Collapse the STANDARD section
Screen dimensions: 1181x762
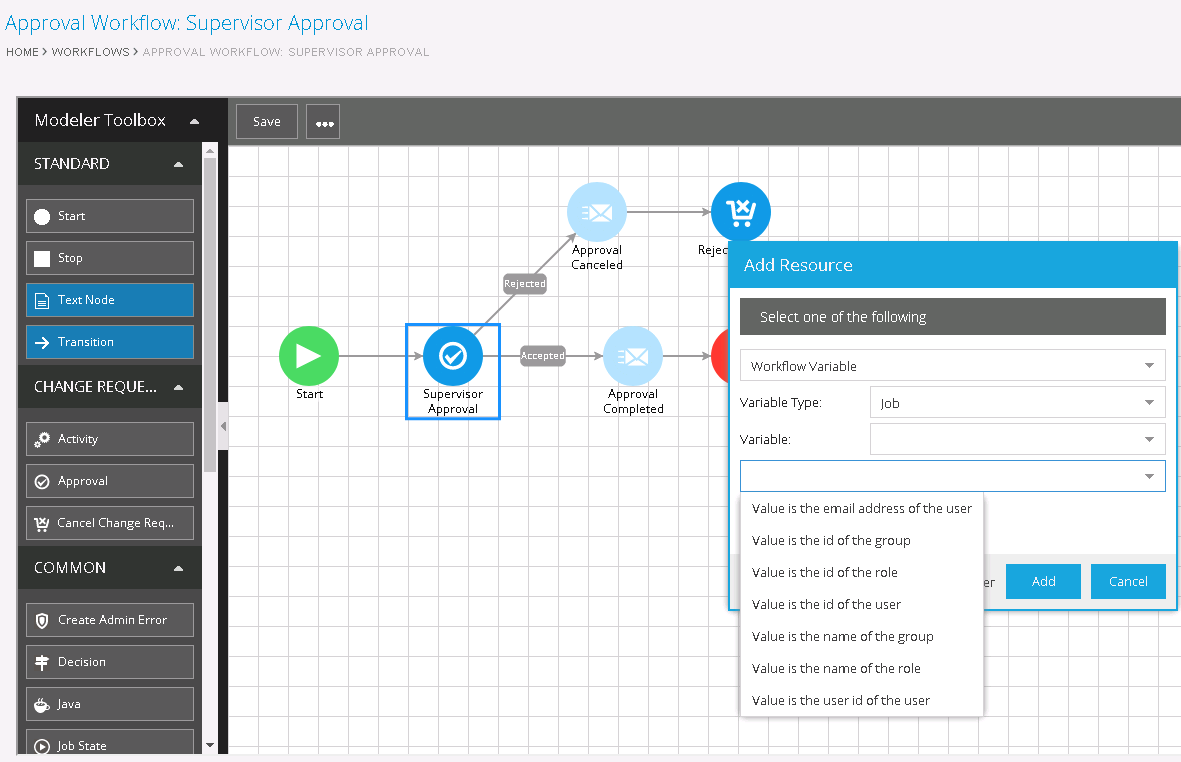coord(179,163)
